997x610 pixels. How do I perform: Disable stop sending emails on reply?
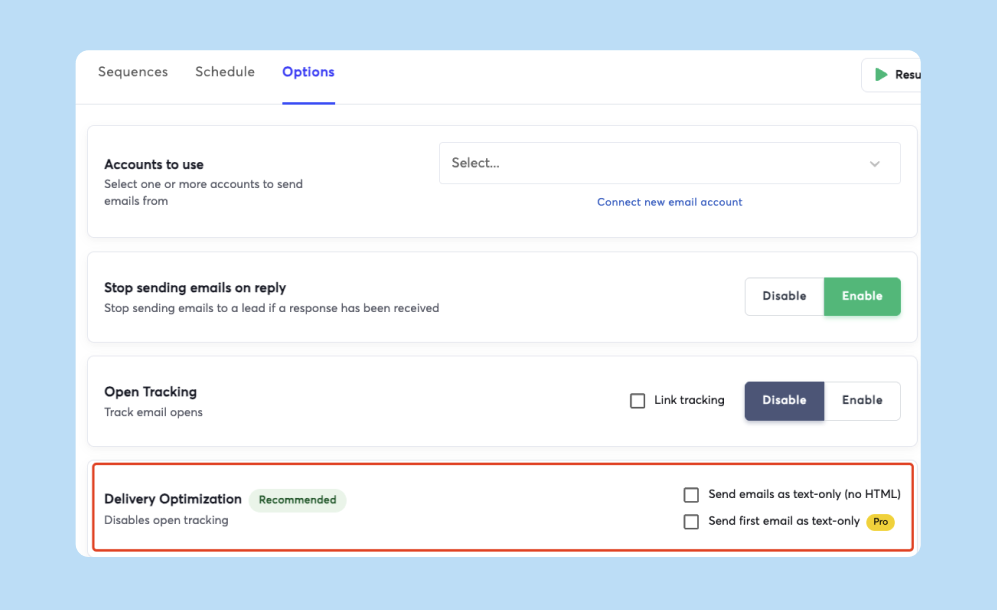tap(784, 296)
